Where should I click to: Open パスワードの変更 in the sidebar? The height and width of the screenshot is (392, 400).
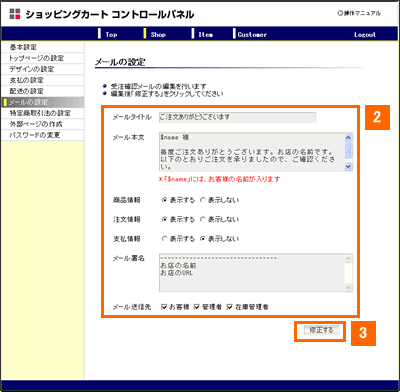[x=42, y=135]
